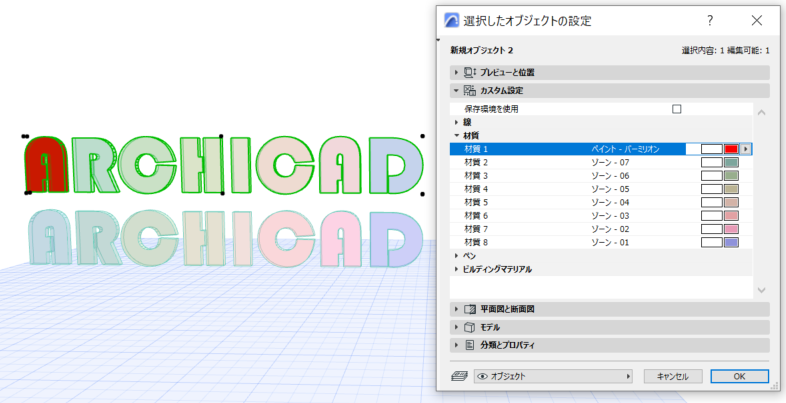
Task: Click the ゾーン - 02 value
Action: pyautogui.click(x=610, y=229)
